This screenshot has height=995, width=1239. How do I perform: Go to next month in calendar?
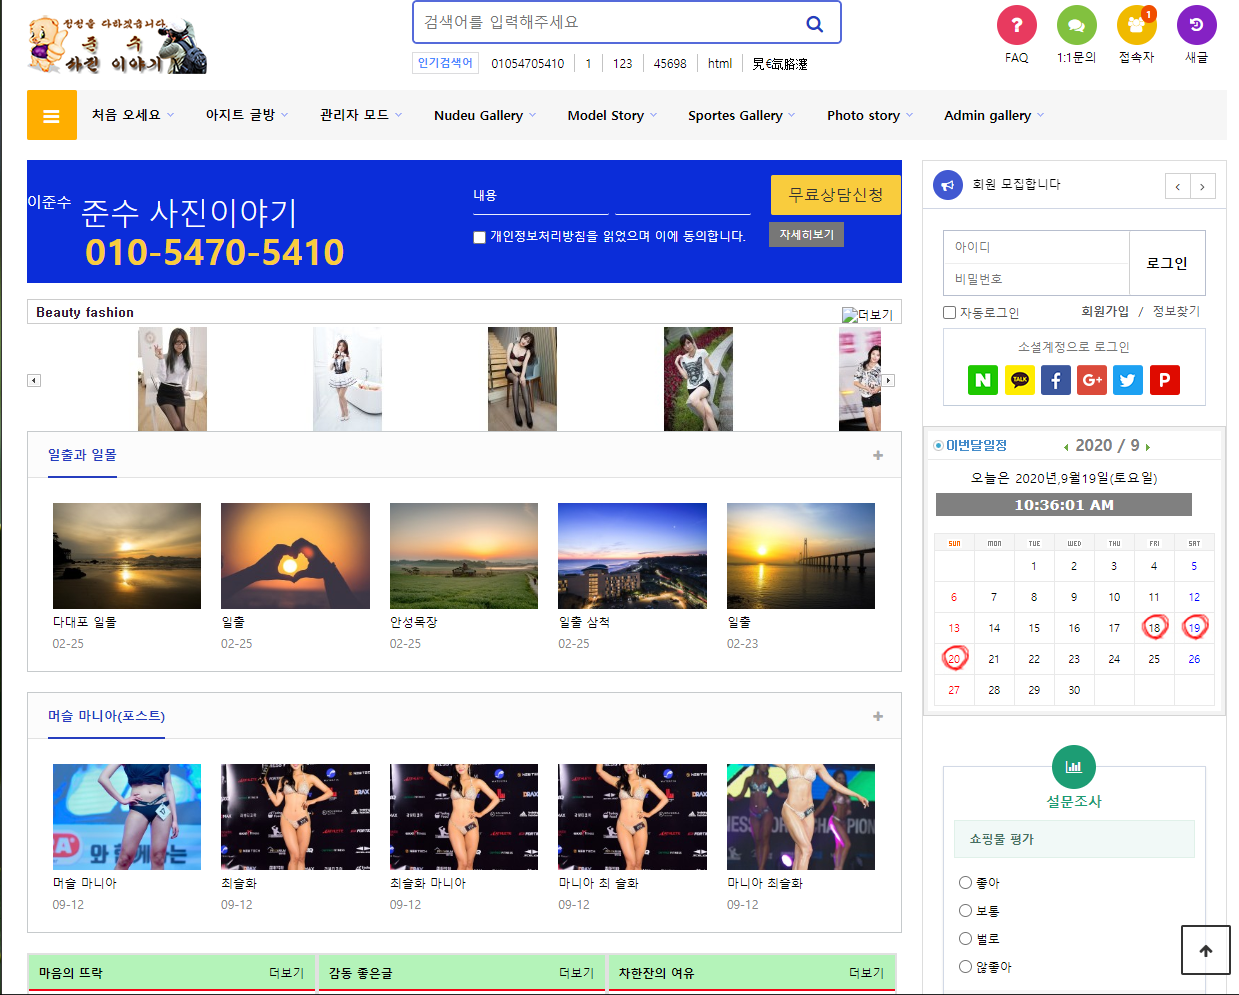[1148, 447]
